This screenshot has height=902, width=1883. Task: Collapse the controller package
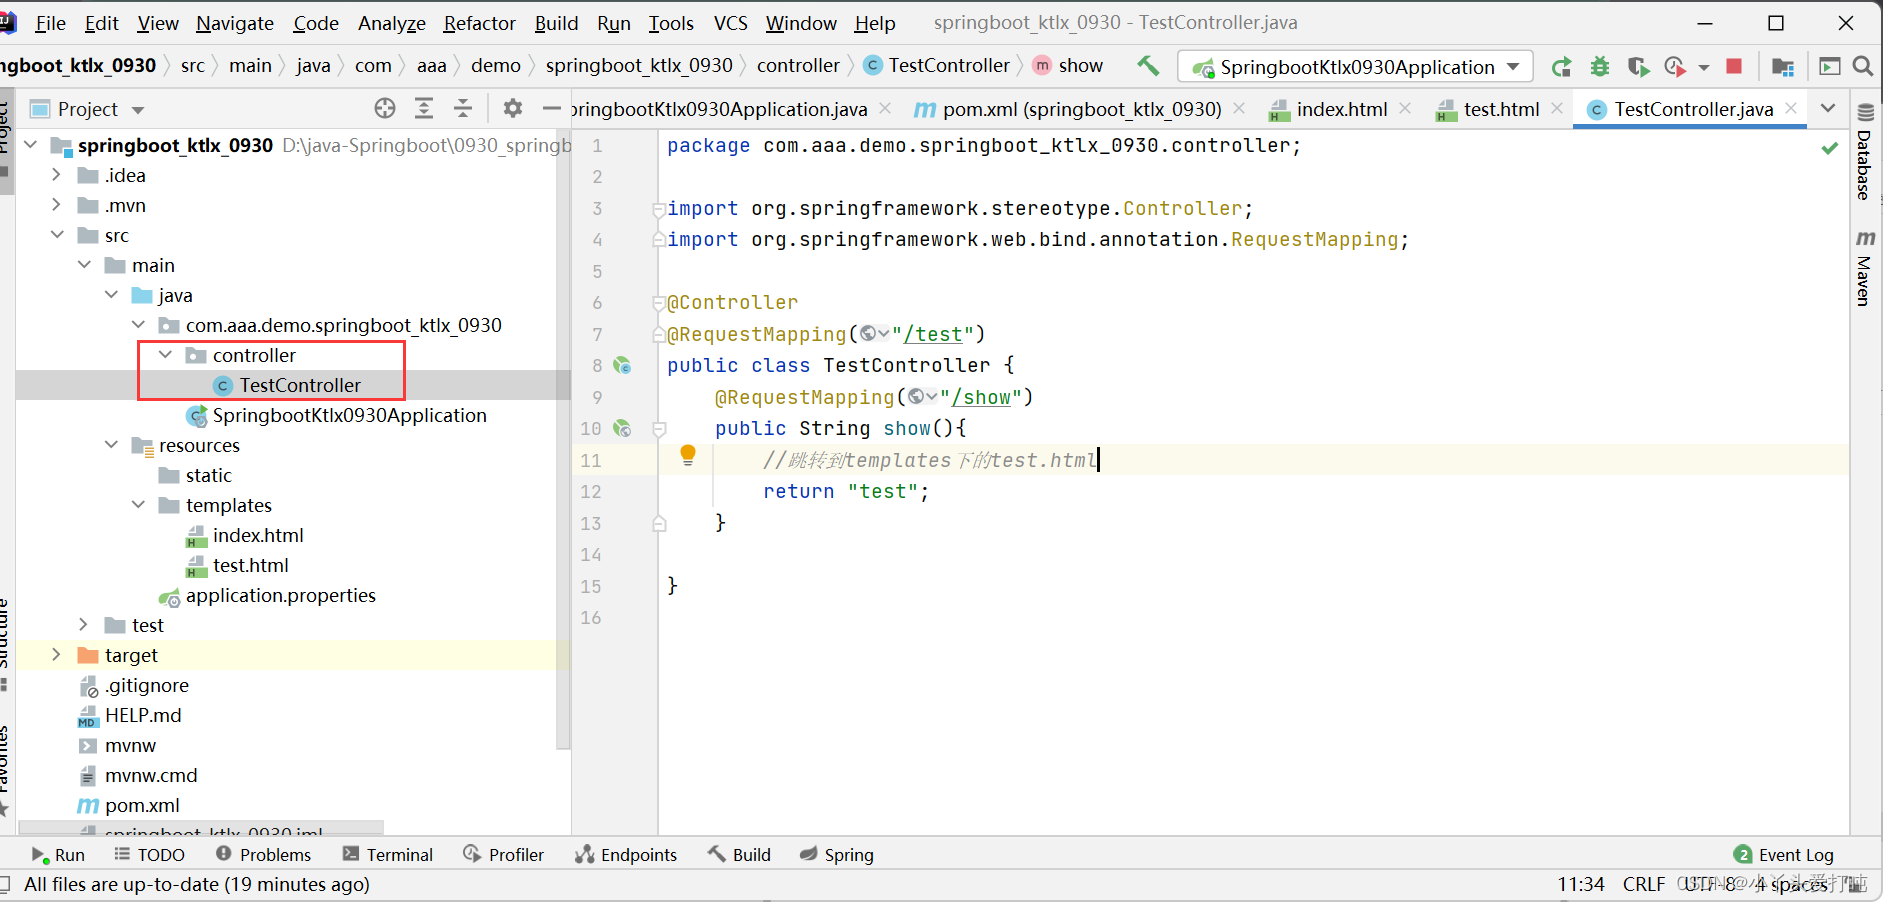(x=165, y=355)
